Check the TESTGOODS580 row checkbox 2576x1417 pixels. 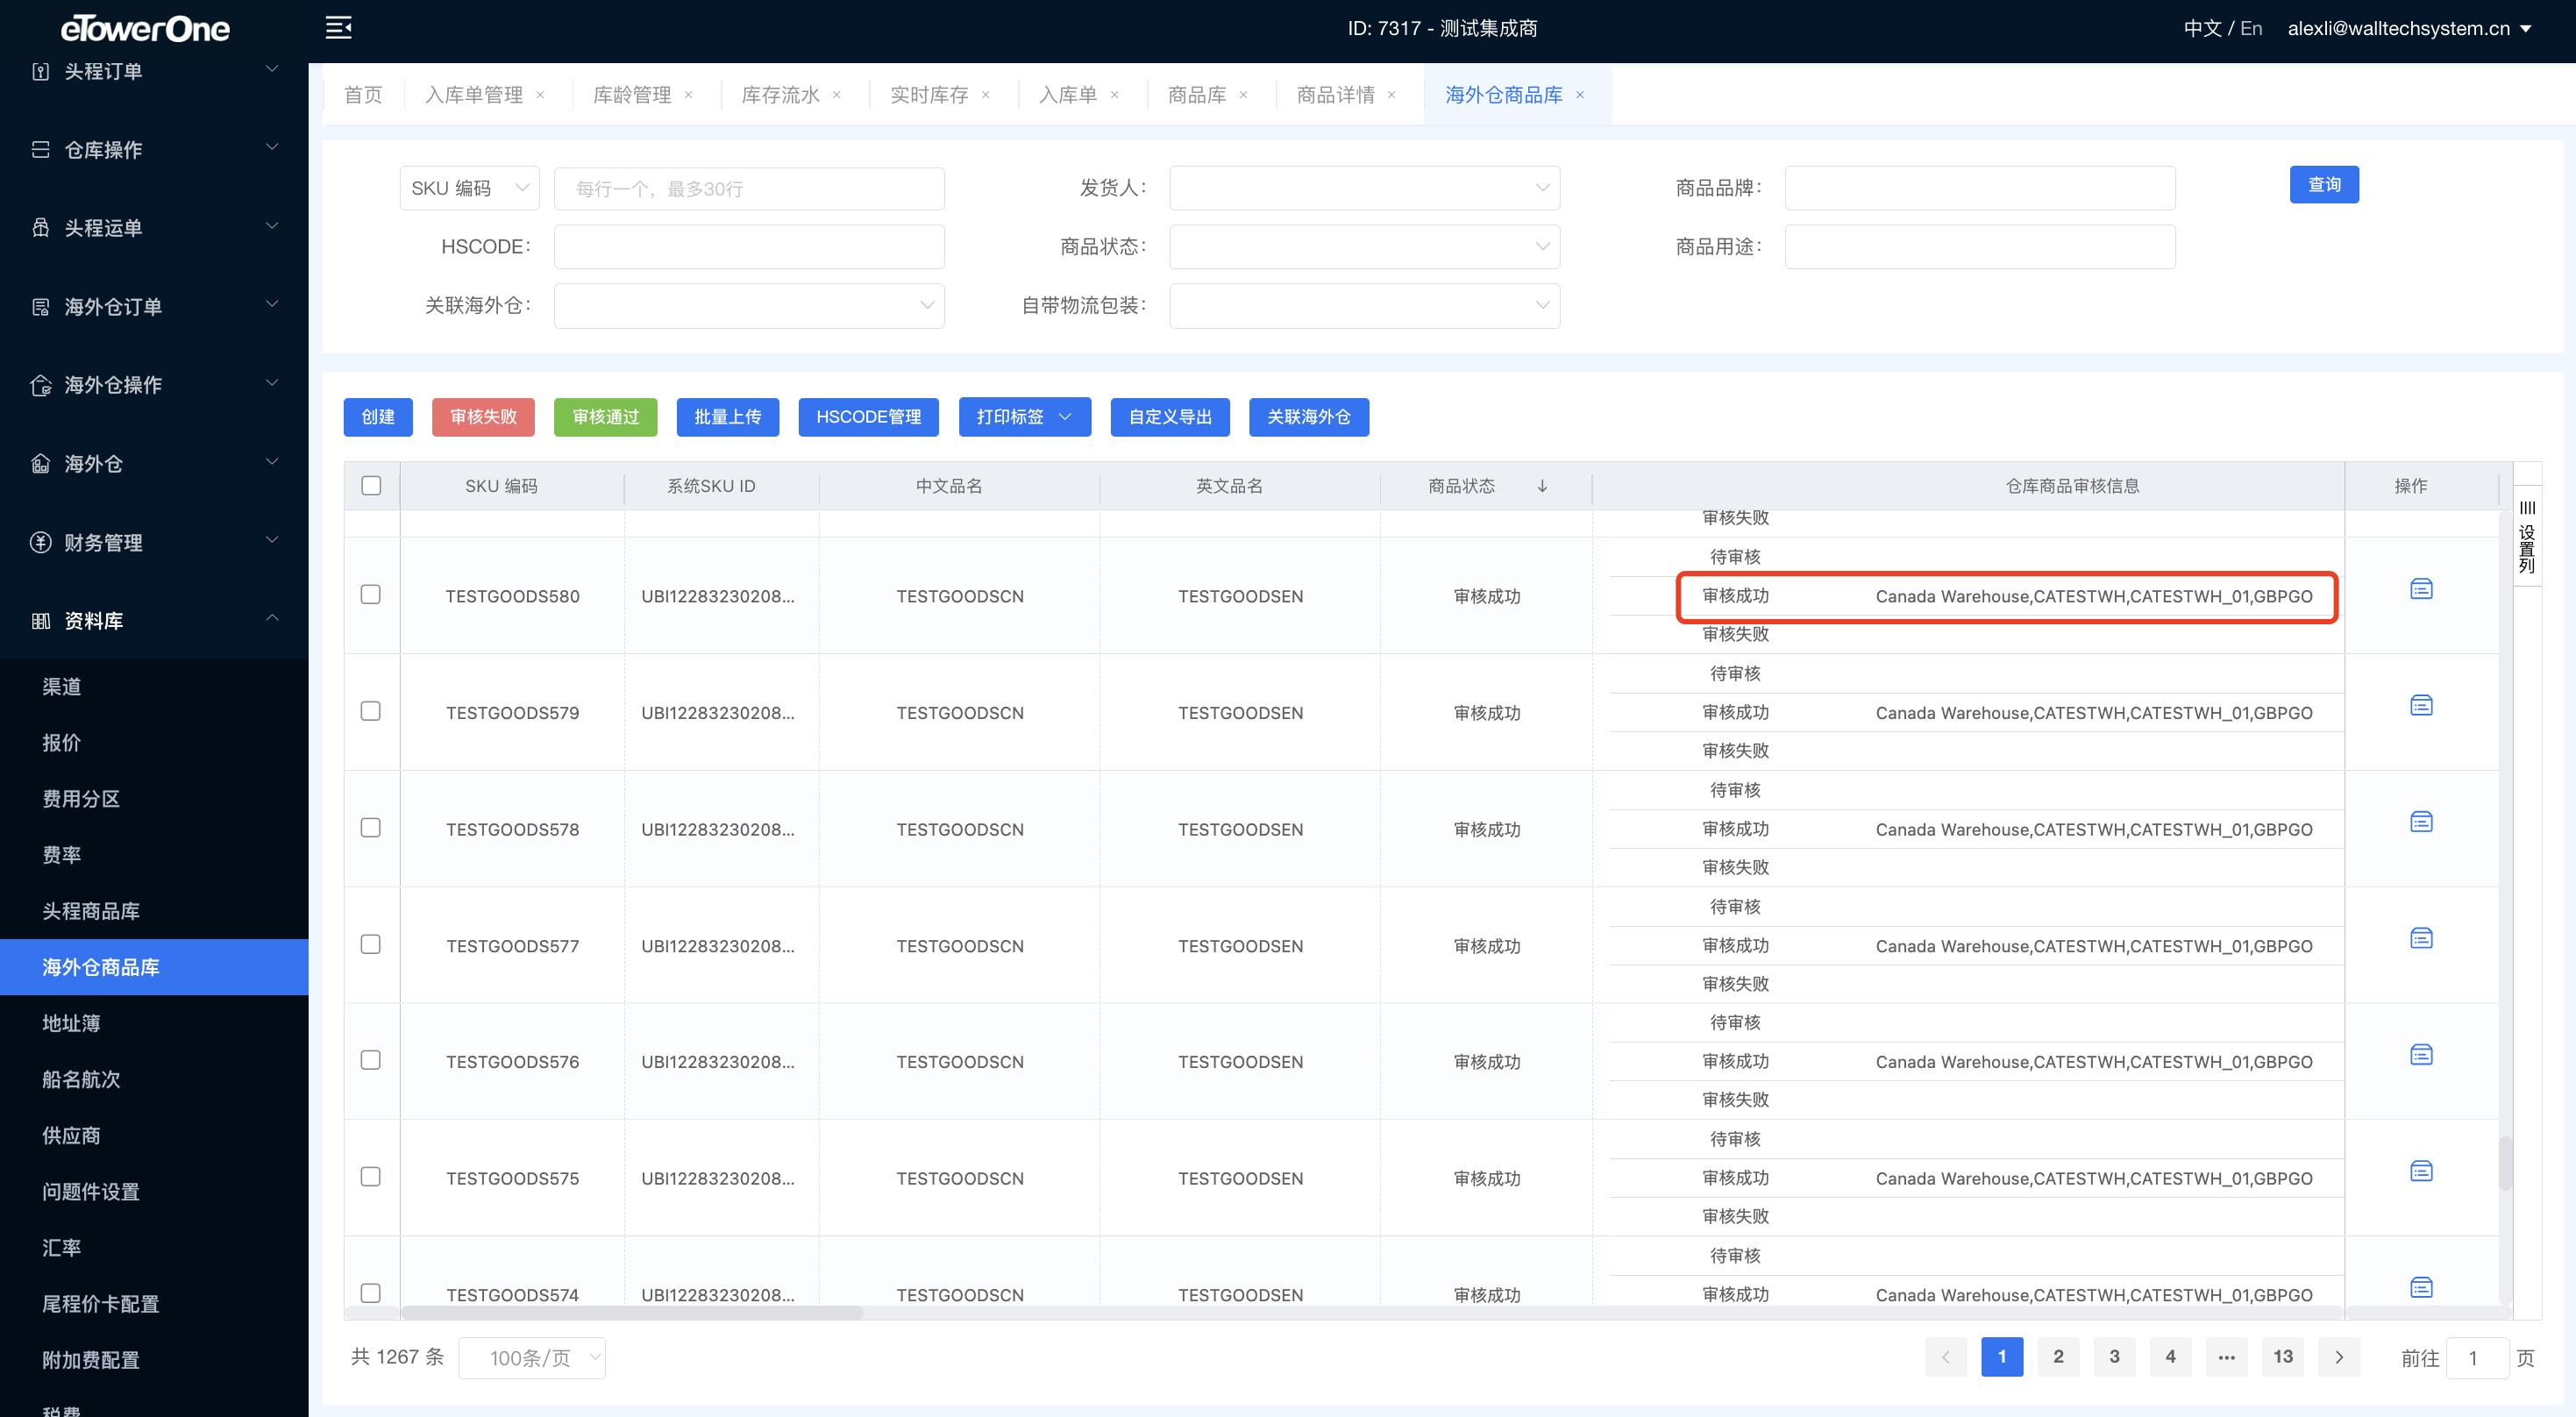[370, 595]
